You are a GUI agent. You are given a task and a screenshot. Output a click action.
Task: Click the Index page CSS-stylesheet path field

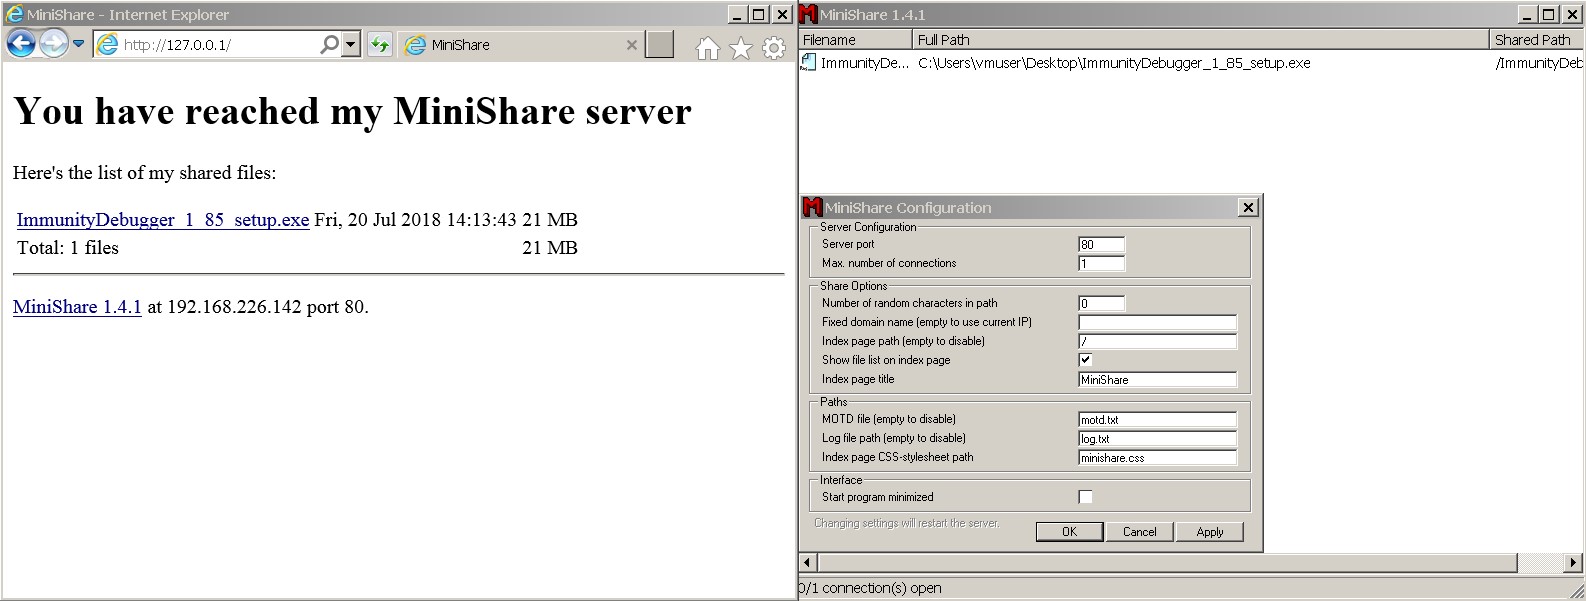pos(1157,458)
